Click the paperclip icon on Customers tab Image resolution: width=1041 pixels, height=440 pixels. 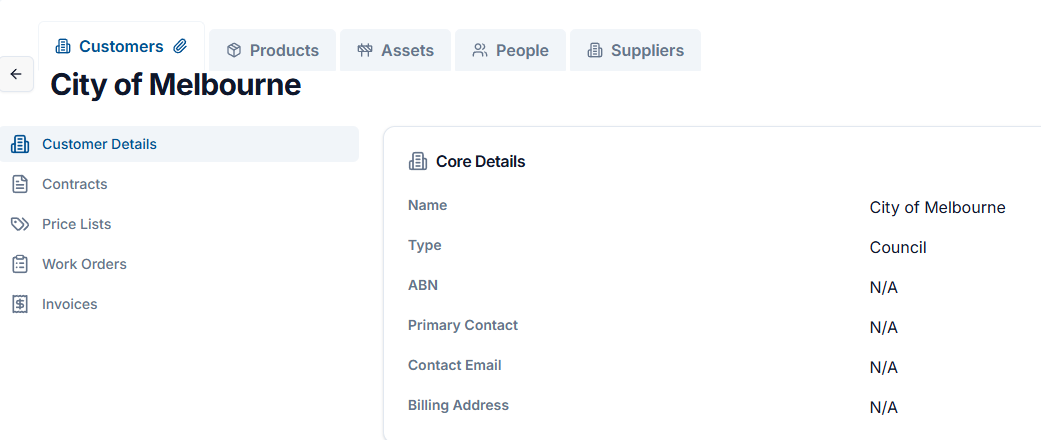[180, 46]
